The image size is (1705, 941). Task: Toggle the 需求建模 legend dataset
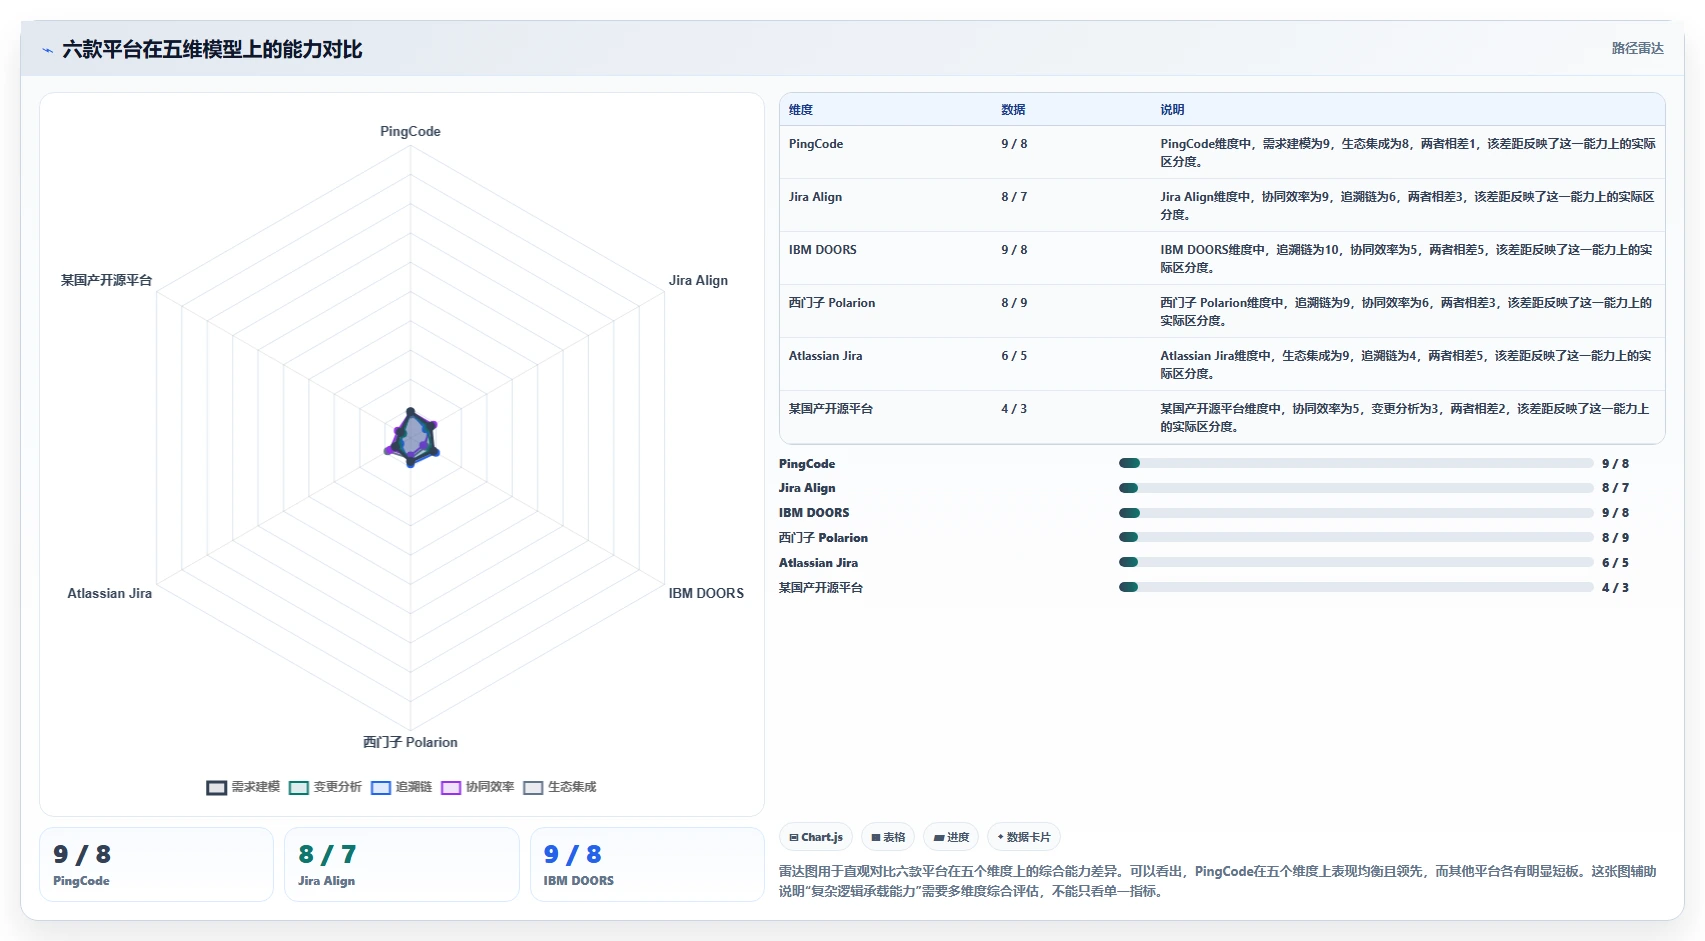point(243,787)
